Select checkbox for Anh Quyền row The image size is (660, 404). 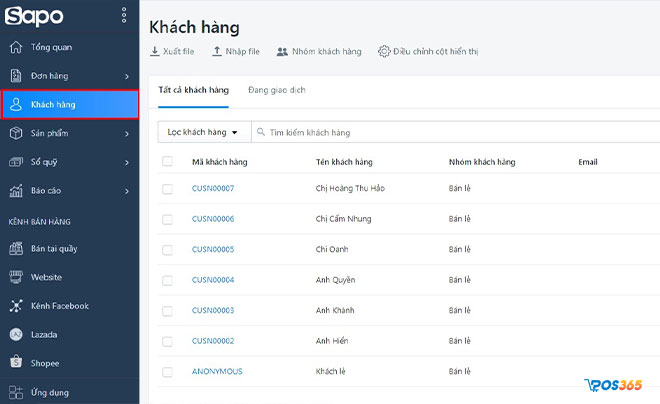pos(167,280)
